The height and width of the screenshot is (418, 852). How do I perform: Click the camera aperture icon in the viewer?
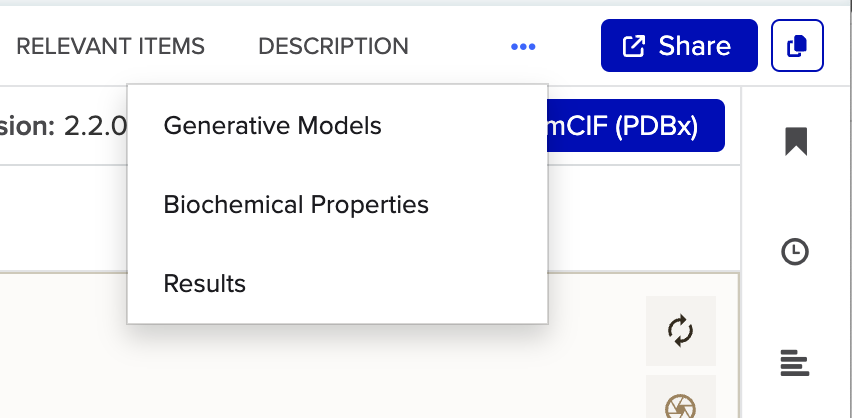[680, 404]
